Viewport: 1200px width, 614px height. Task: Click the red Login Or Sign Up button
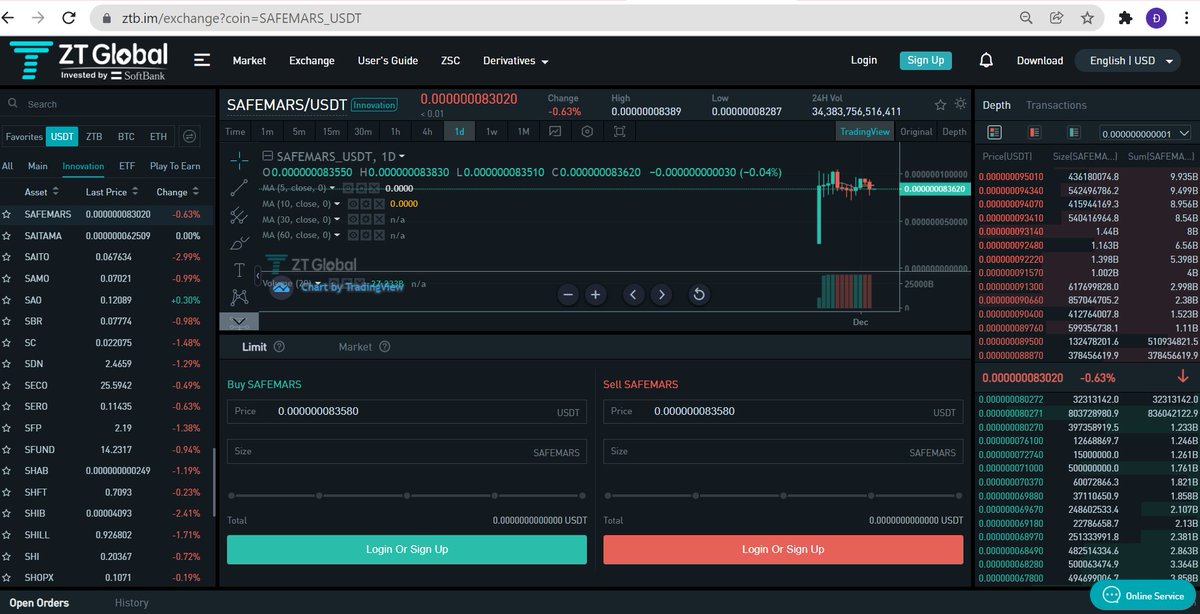point(783,549)
